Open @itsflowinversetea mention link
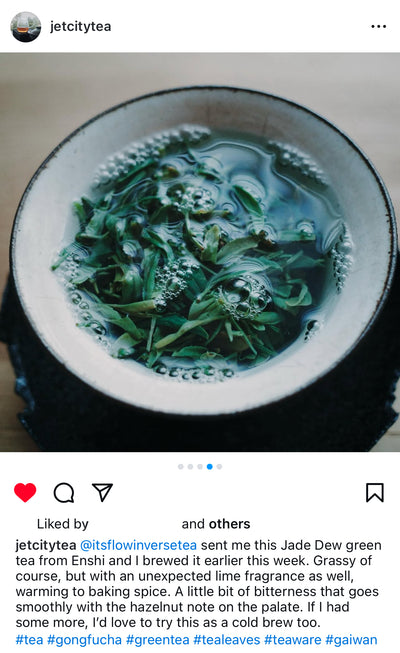This screenshot has height=653, width=400. click(x=138, y=545)
